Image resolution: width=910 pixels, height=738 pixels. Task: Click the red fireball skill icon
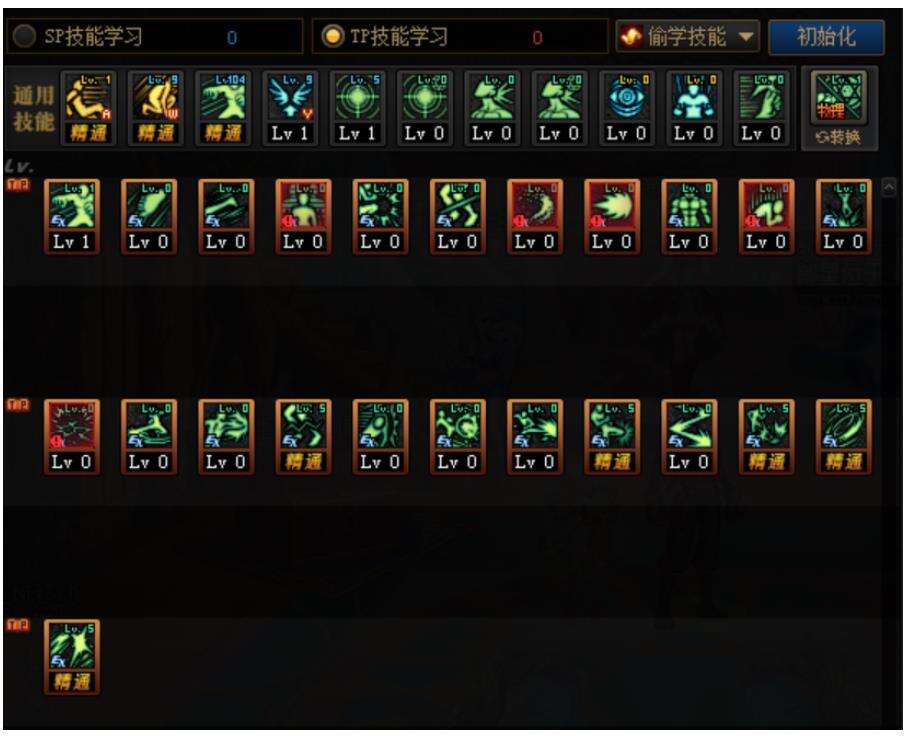[612, 216]
